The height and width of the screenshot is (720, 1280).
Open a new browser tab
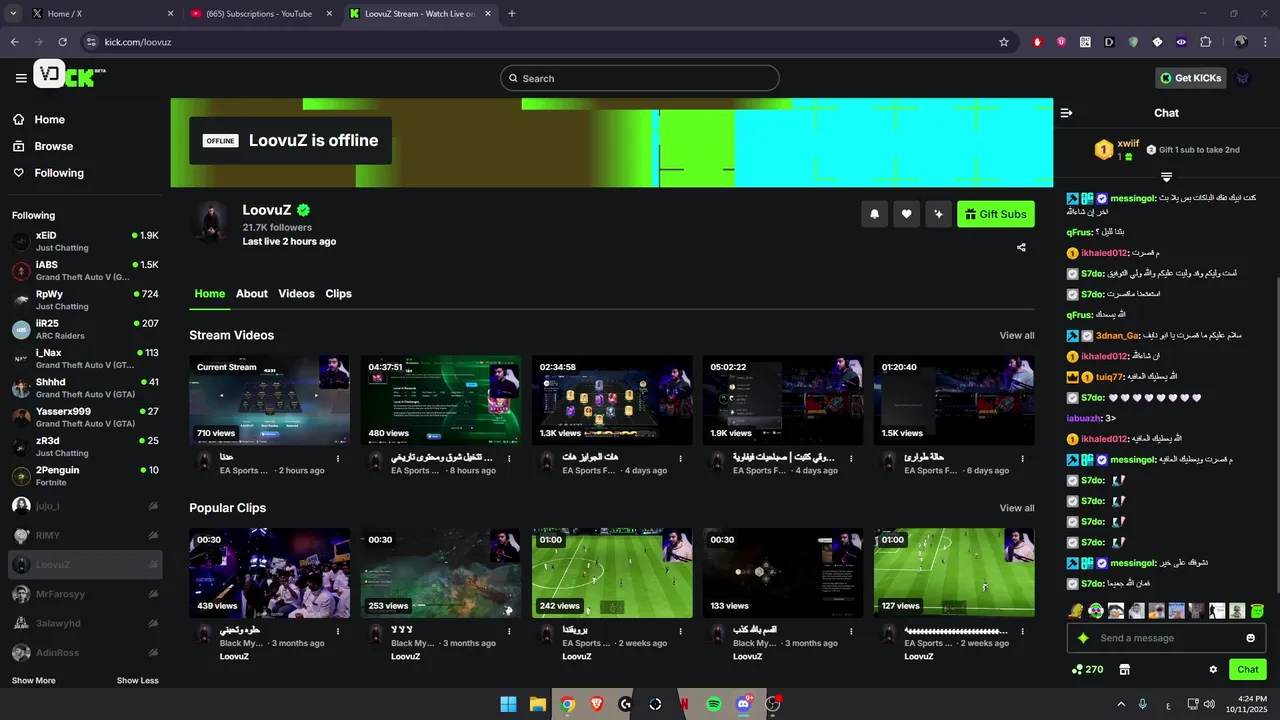click(512, 14)
